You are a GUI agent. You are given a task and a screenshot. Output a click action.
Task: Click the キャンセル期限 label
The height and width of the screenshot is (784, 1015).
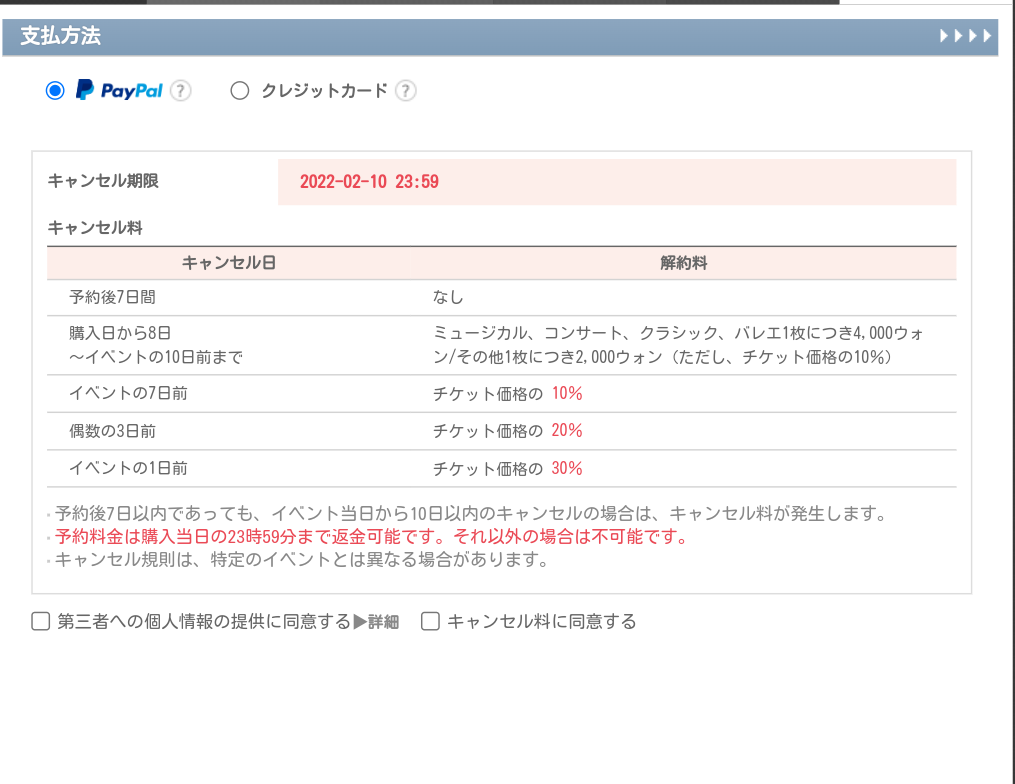[103, 181]
